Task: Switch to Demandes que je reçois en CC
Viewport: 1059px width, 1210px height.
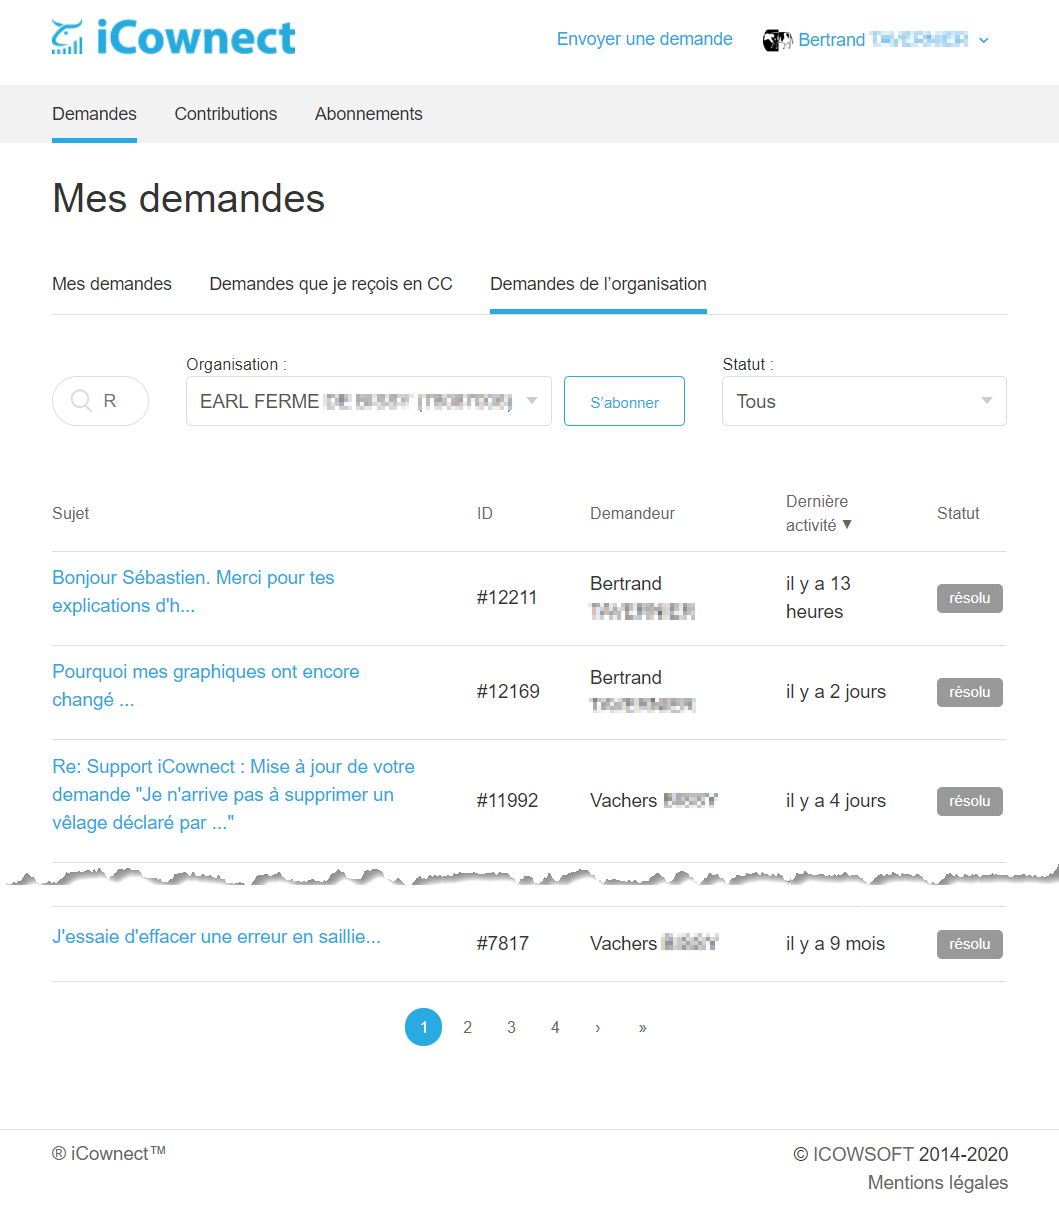Action: point(331,284)
